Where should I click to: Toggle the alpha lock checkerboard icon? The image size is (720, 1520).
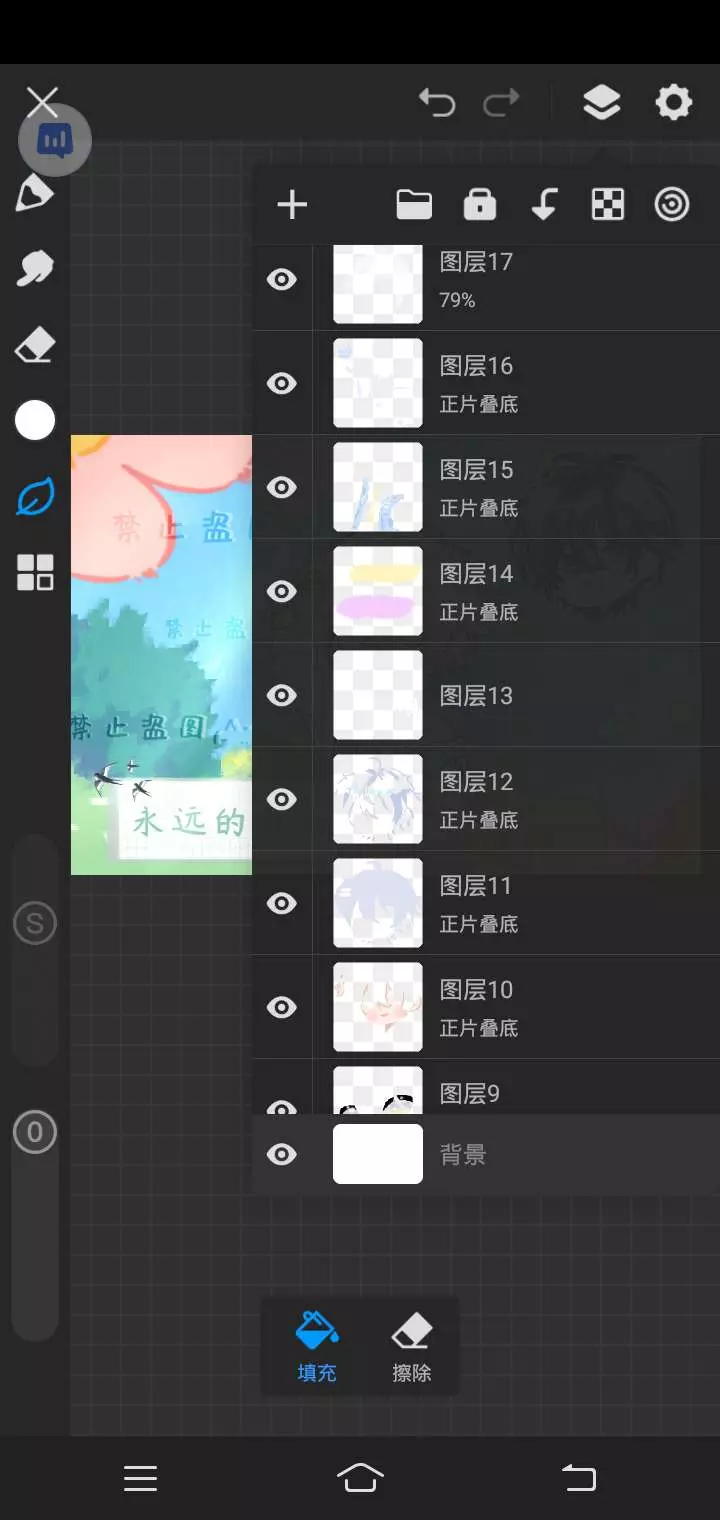coord(608,205)
